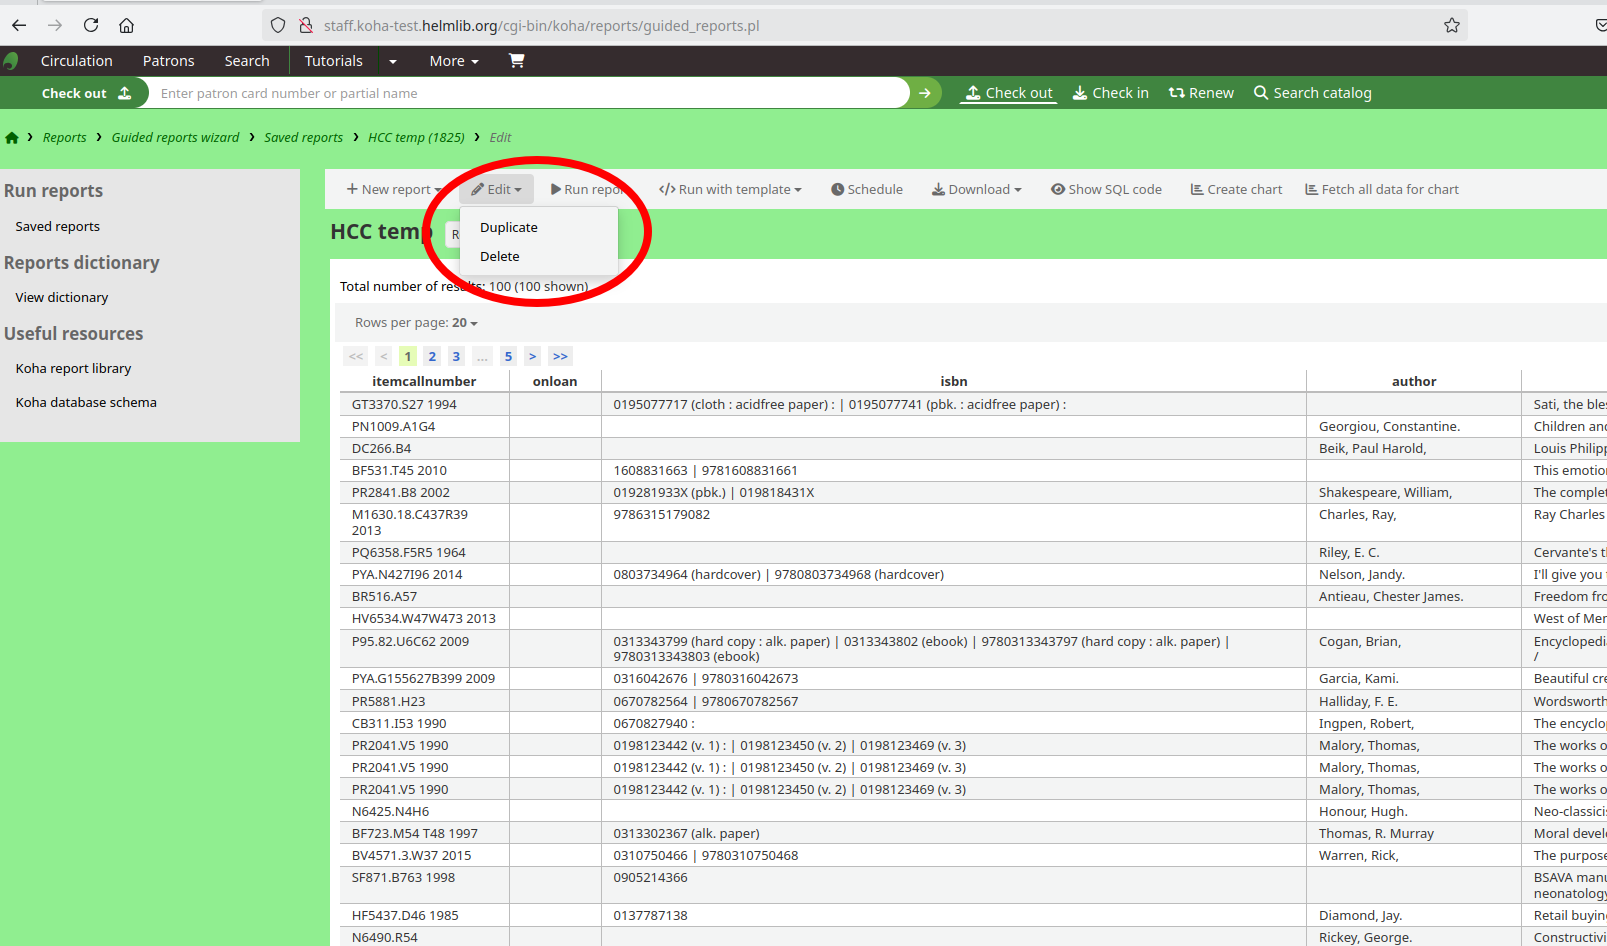Click the Koha home breadcrumb icon
Screen dimensions: 1607x946
click(12, 138)
